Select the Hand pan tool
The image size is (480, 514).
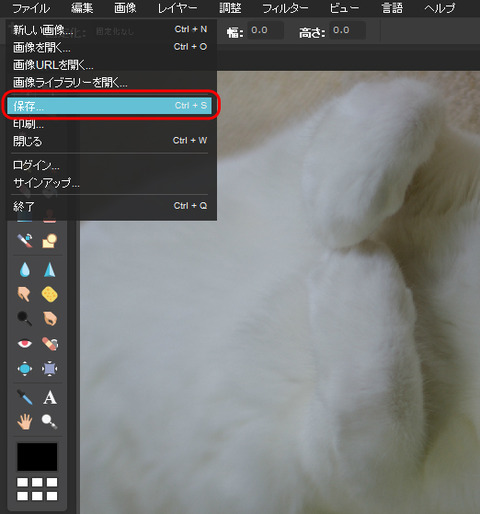click(25, 421)
